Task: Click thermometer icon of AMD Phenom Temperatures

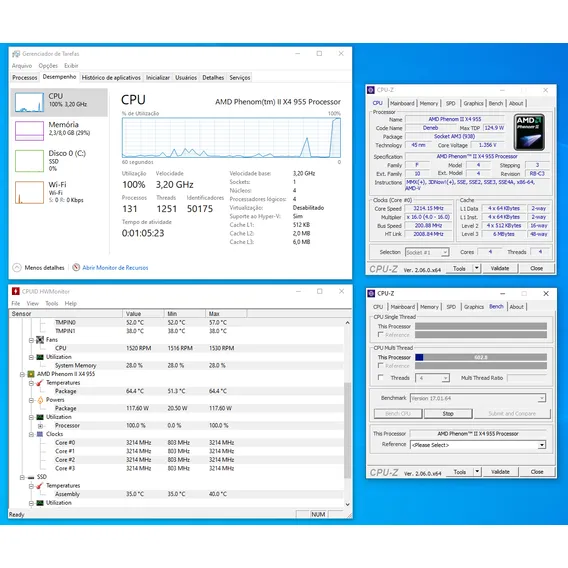Action: [x=40, y=383]
